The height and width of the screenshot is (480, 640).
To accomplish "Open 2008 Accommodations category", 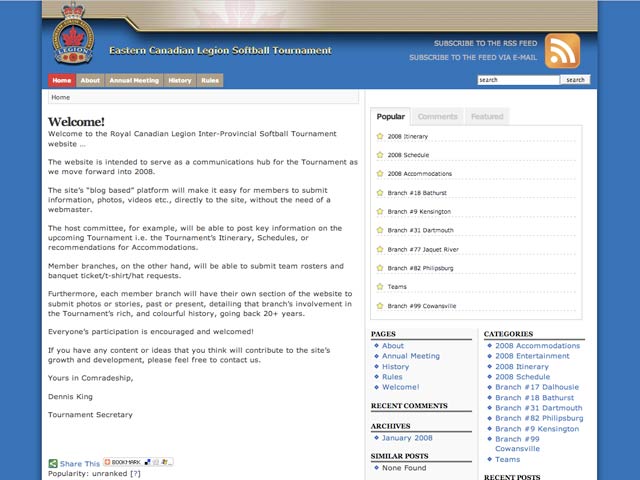I will (538, 346).
